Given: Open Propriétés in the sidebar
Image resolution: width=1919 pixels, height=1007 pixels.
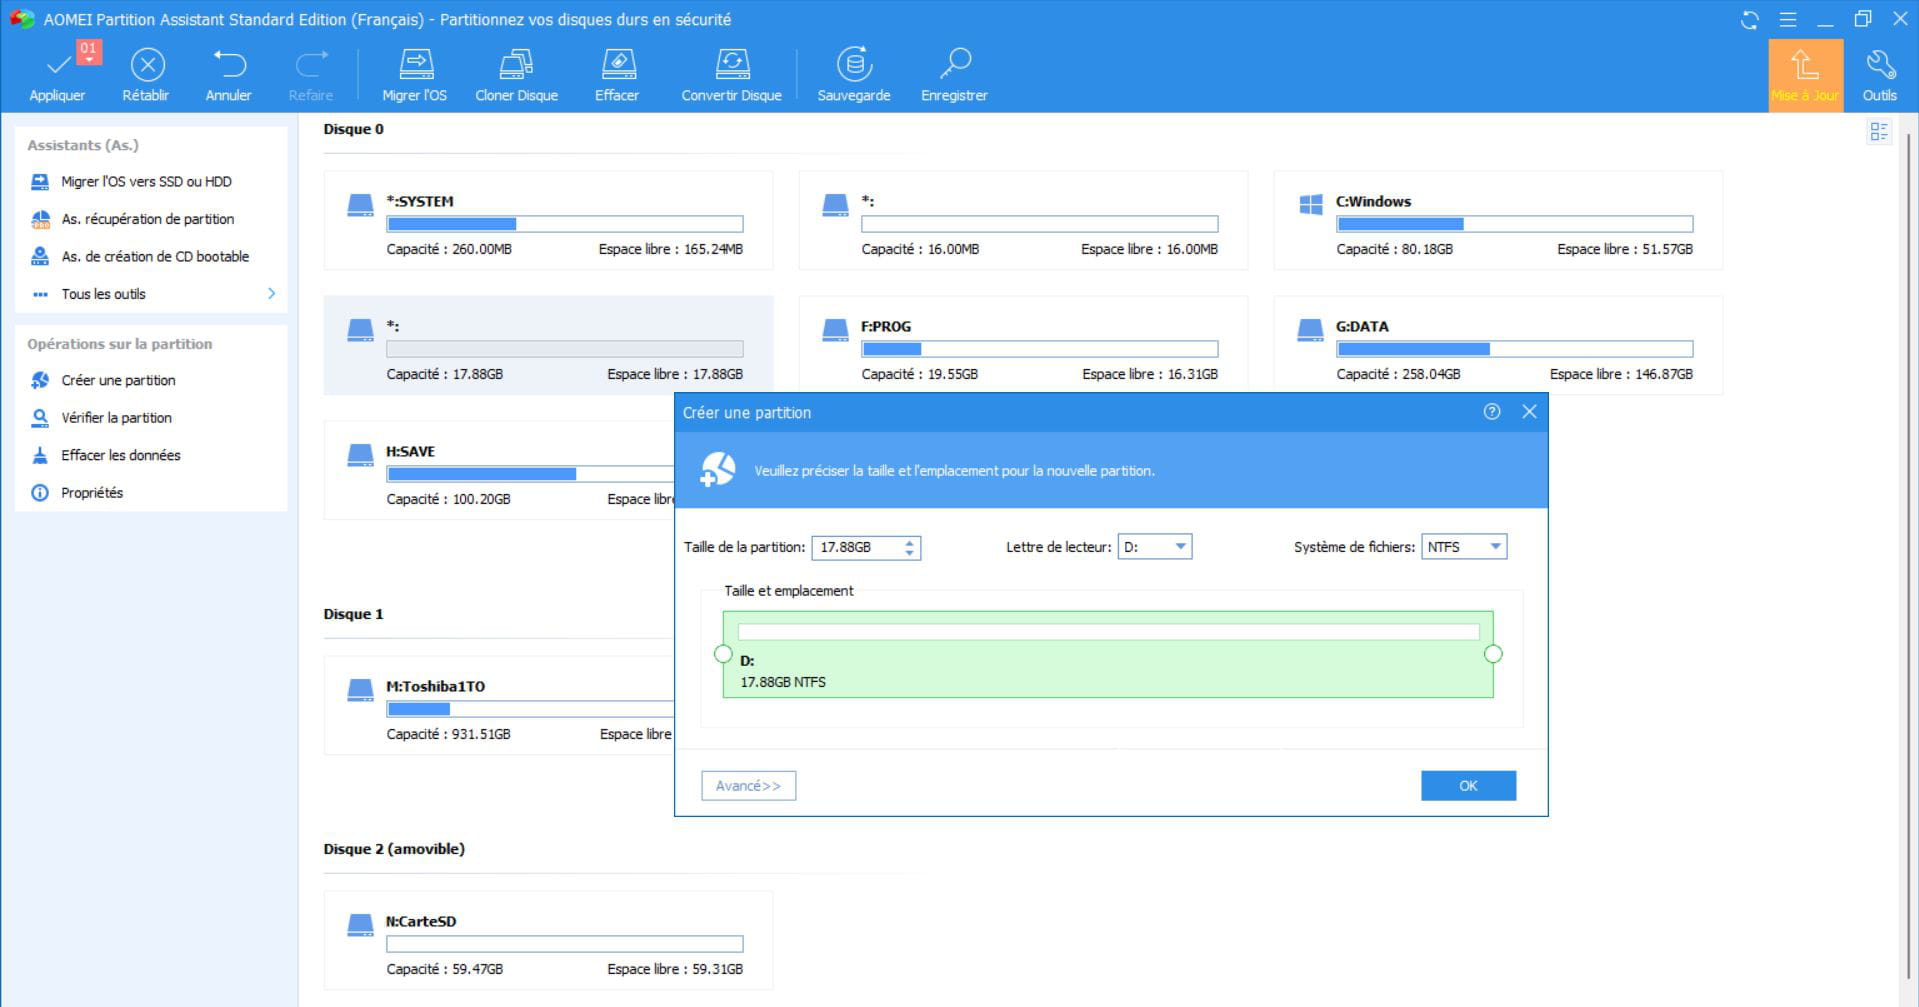Looking at the screenshot, I should (91, 493).
